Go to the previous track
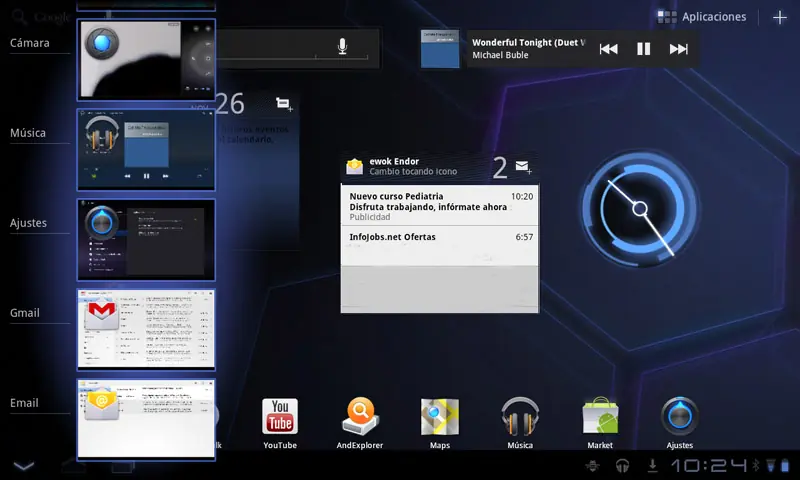The height and width of the screenshot is (480, 800). pyautogui.click(x=608, y=48)
